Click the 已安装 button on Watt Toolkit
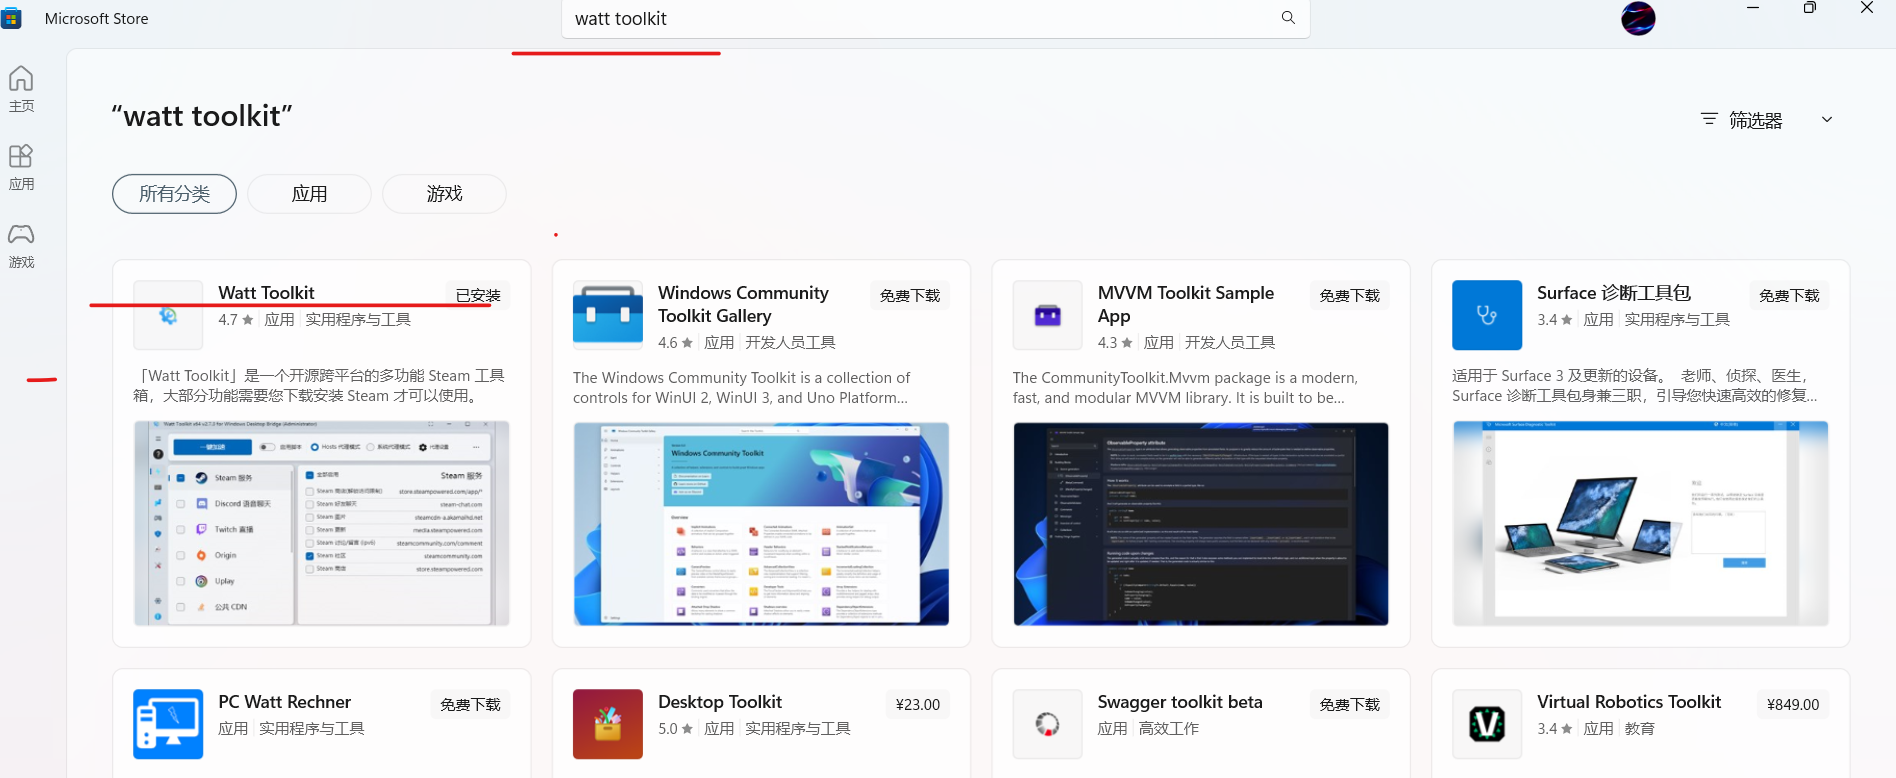This screenshot has height=778, width=1896. [478, 295]
